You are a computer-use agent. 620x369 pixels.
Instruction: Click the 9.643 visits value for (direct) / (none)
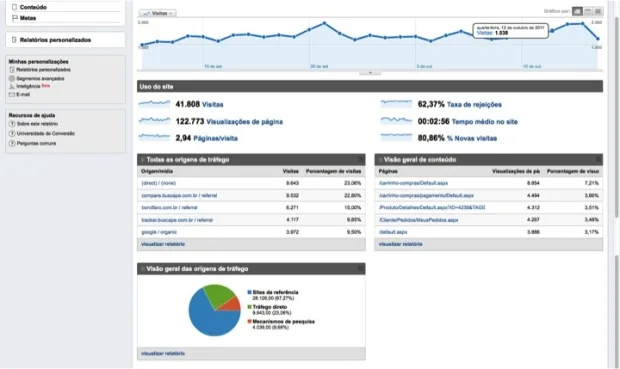(292, 183)
